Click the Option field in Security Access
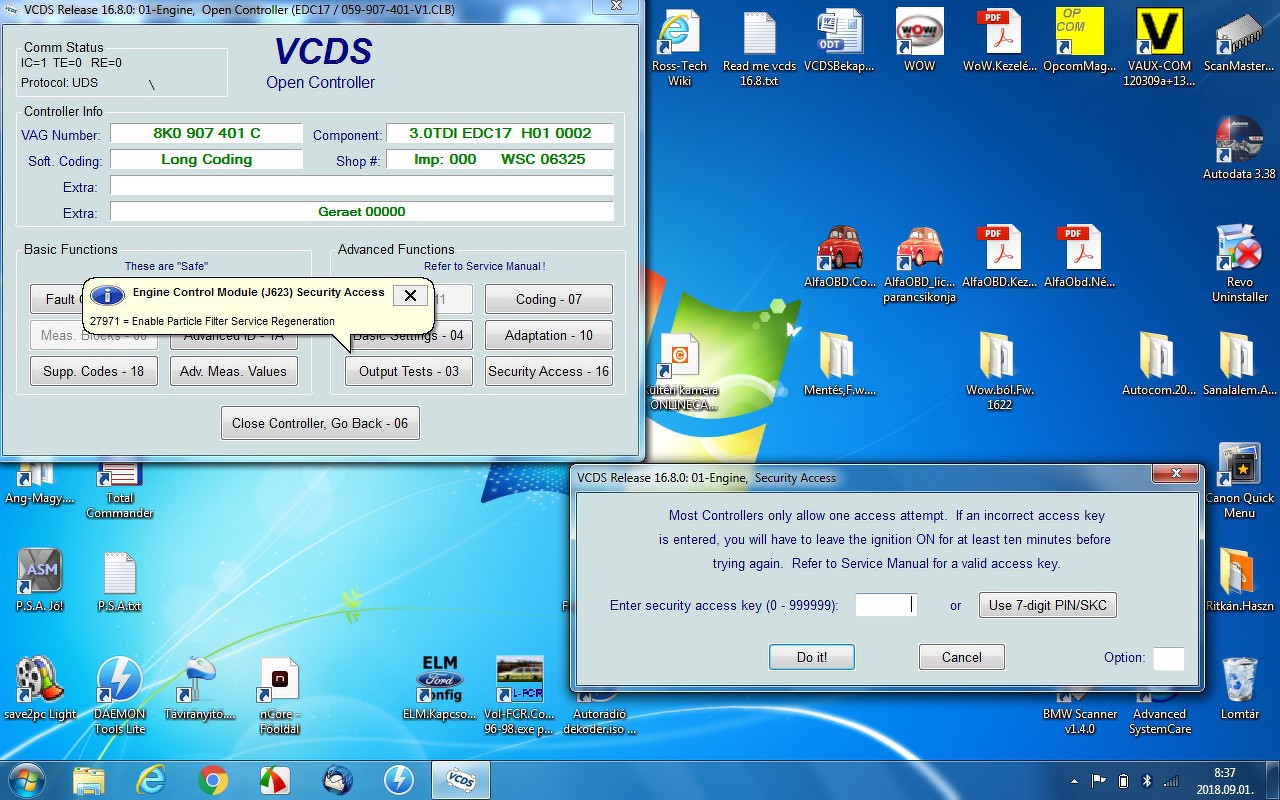The height and width of the screenshot is (800, 1280). [x=1168, y=658]
